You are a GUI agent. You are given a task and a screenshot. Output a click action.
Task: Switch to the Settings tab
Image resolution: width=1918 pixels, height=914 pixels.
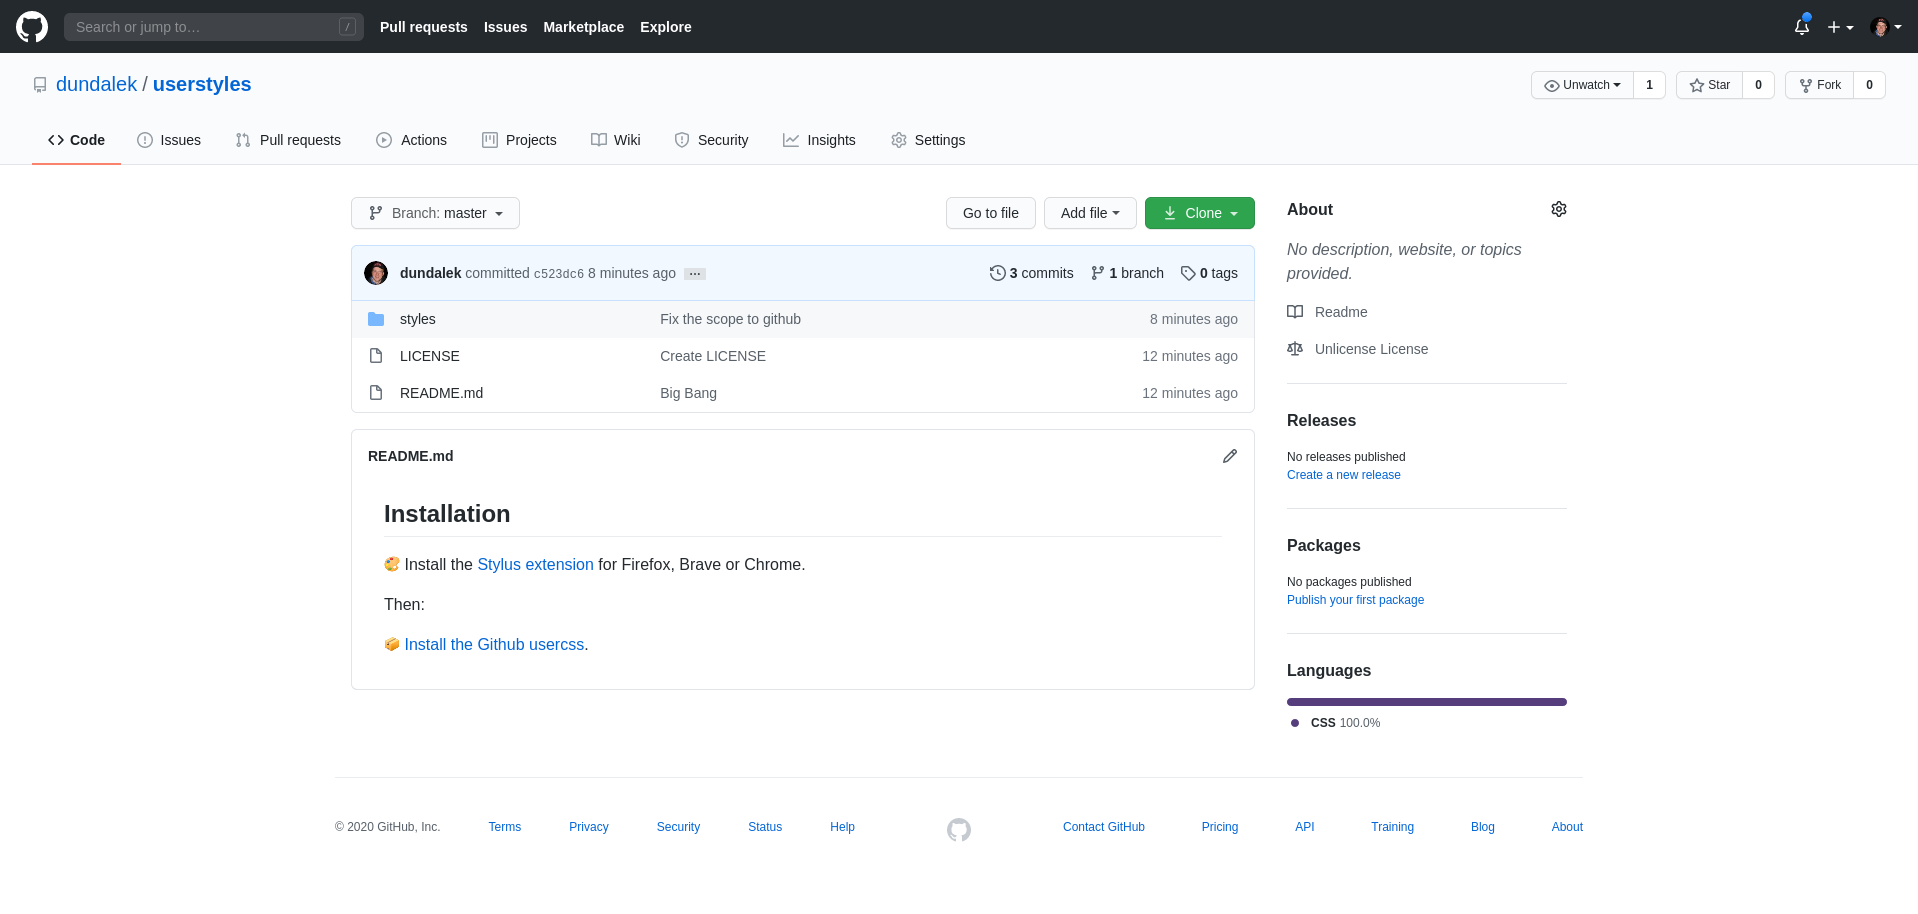coord(928,140)
